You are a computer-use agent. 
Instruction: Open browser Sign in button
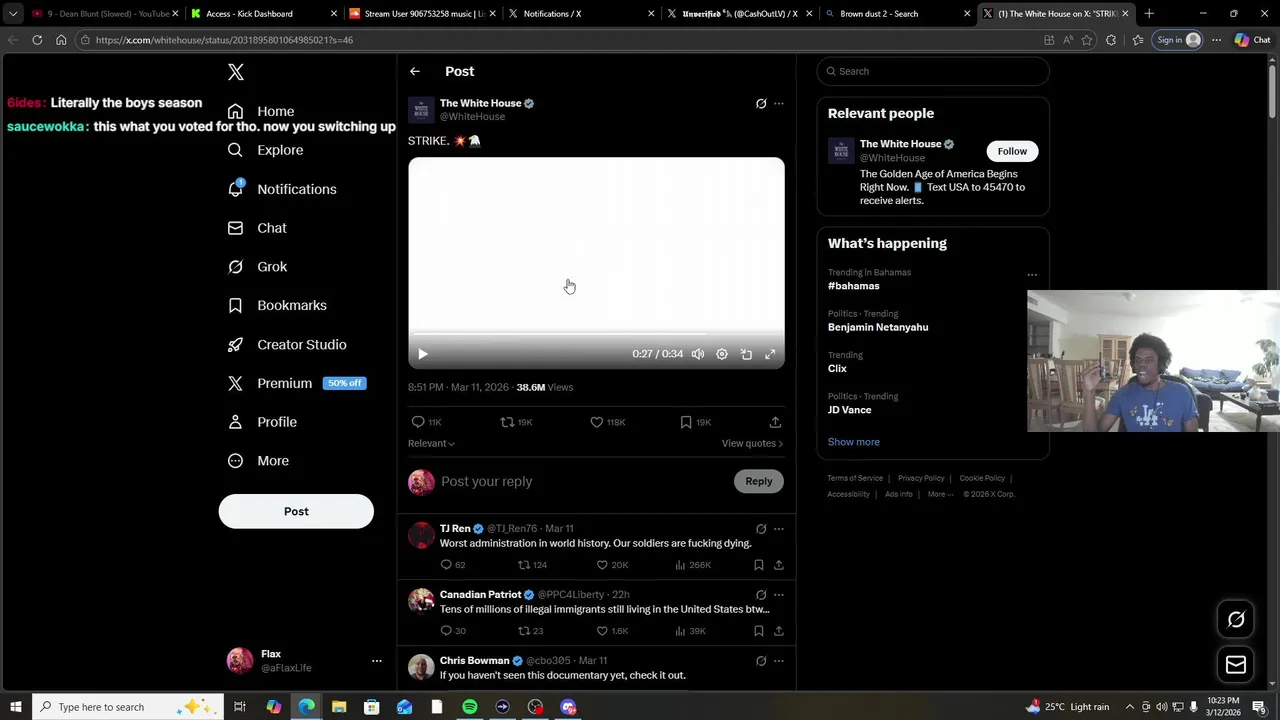1178,40
